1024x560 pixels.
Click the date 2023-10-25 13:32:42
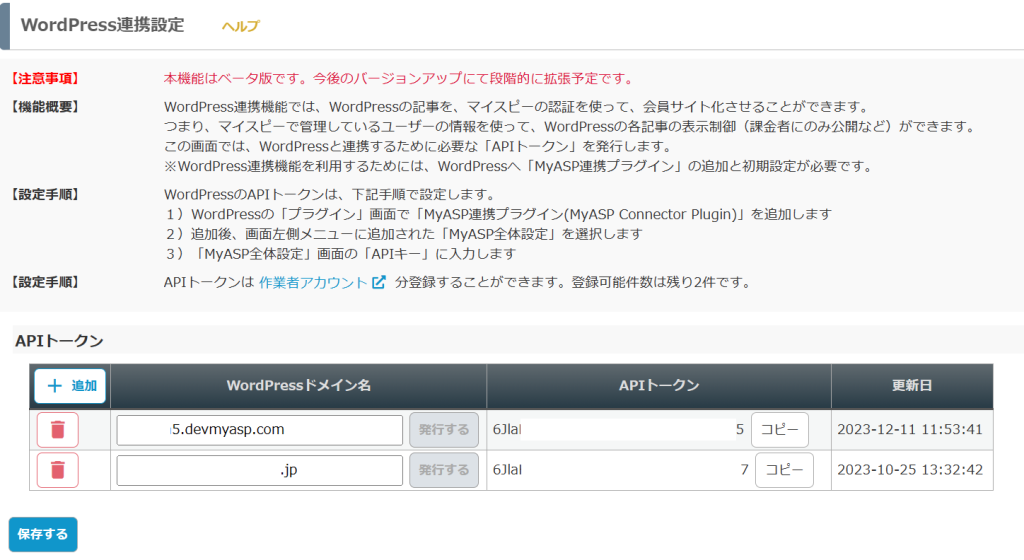point(912,470)
